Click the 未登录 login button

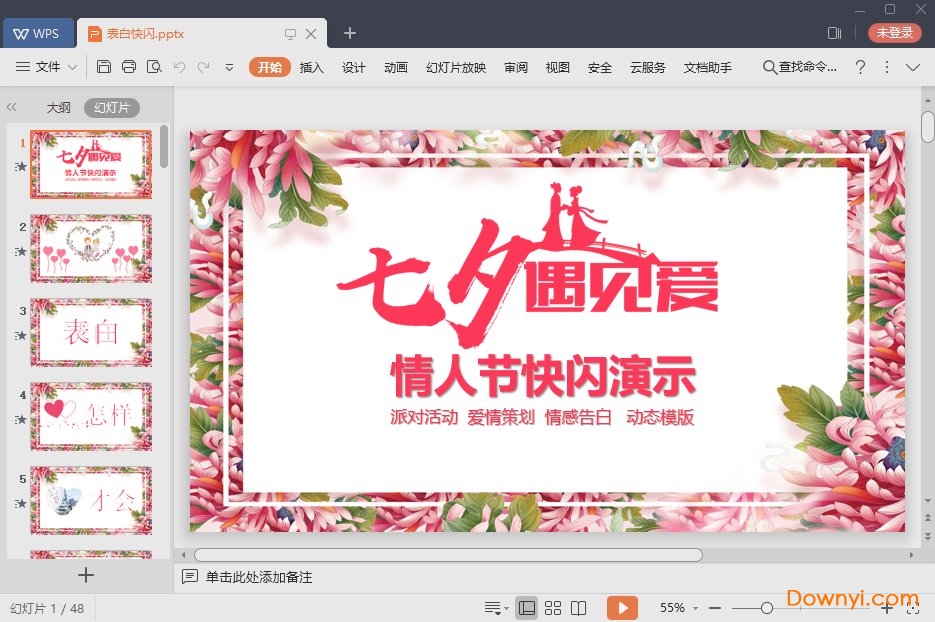point(894,33)
